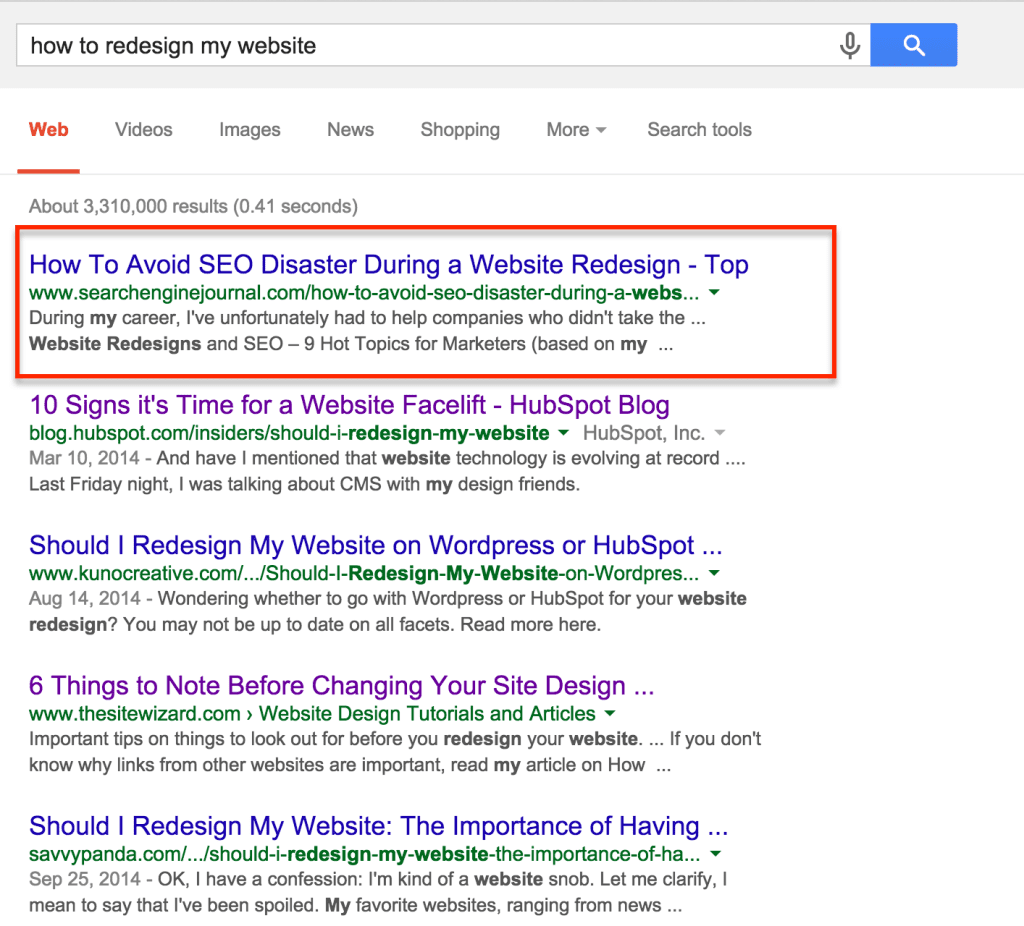Open the Shopping tab
The height and width of the screenshot is (926, 1024).
tap(460, 129)
